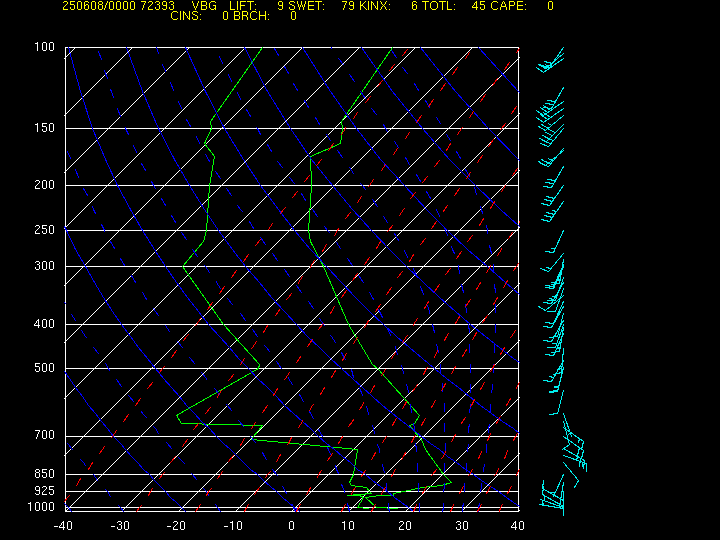Click the 400 pressure level label
The width and height of the screenshot is (720, 540).
[45, 324]
